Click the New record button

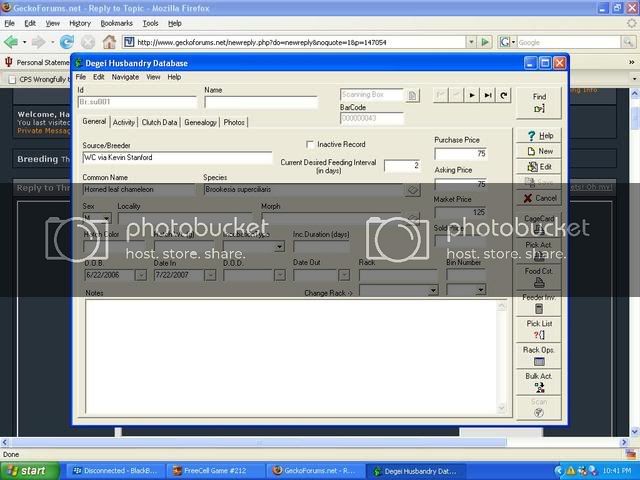click(x=539, y=151)
